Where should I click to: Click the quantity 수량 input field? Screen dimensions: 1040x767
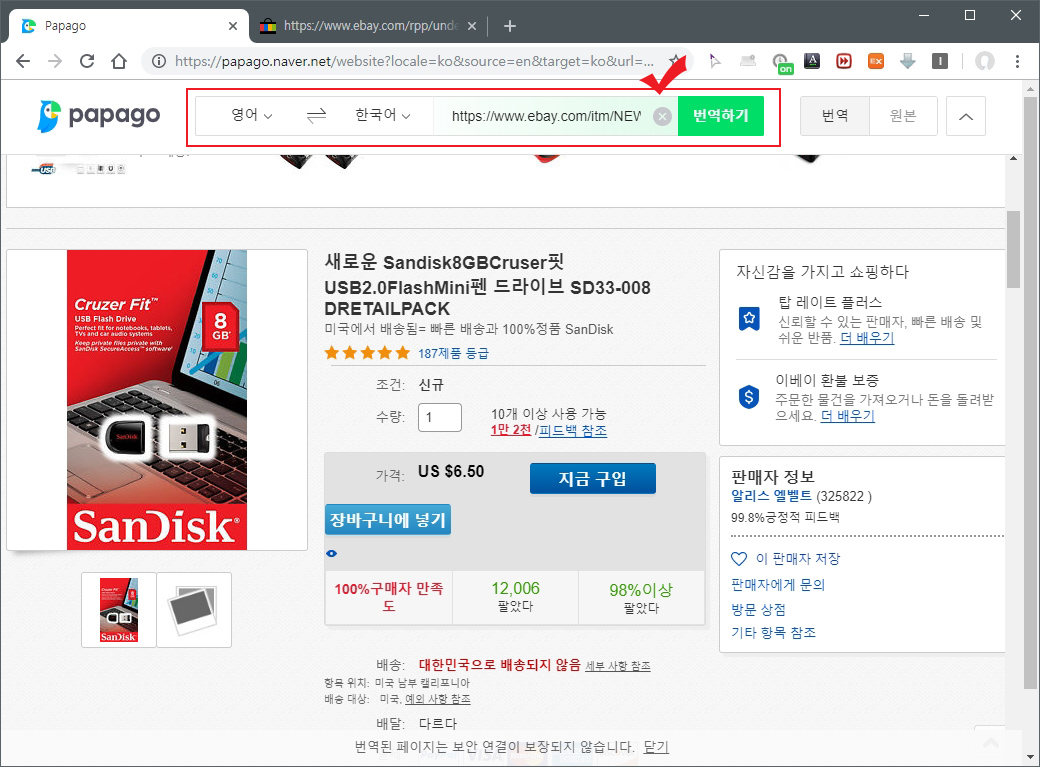(440, 417)
